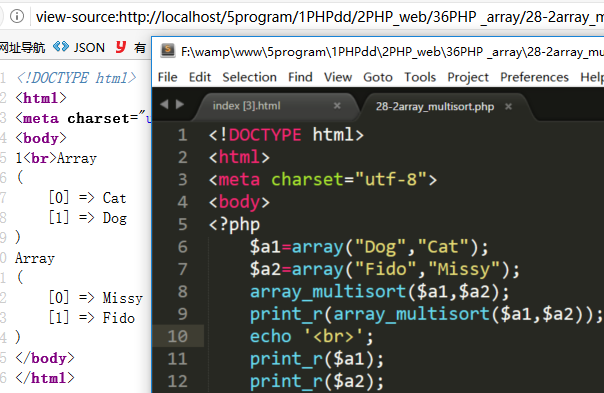Click the meta charset line in browser source
Image resolution: width=604 pixels, height=393 pixels.
pyautogui.click(x=83, y=118)
